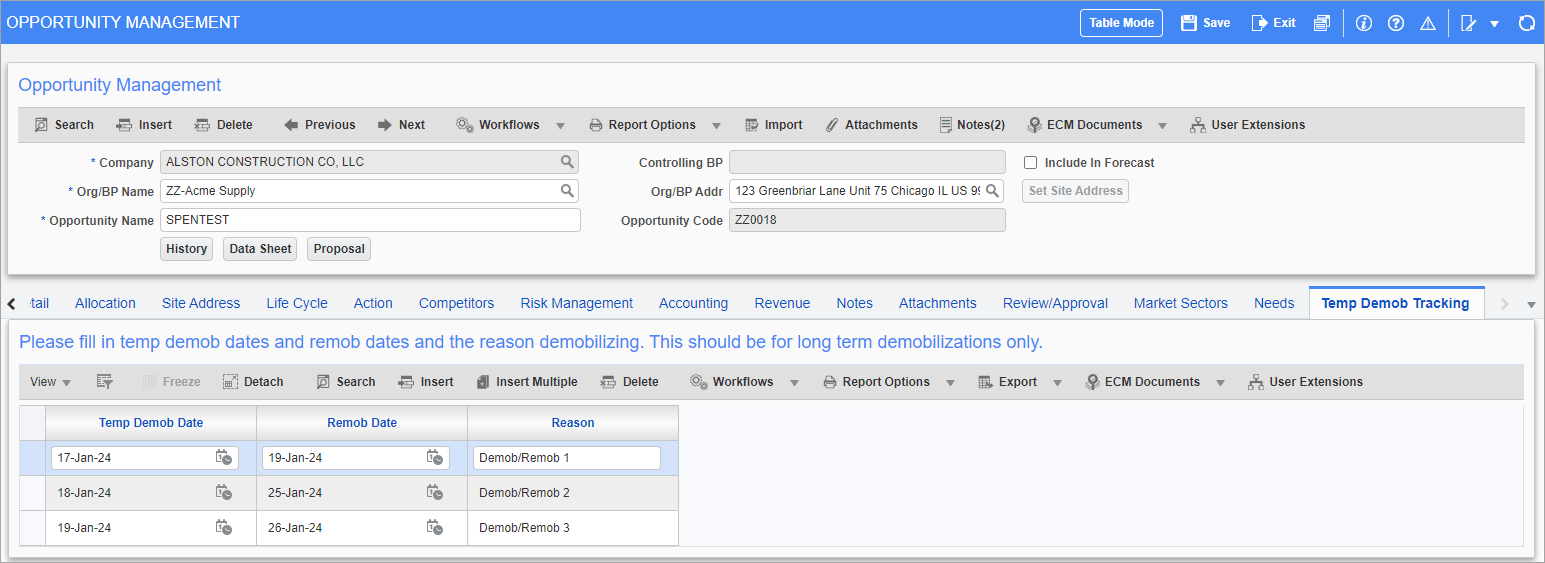Open grid toolbar User Extensions
Viewport: 1545px width, 563px height.
click(1305, 382)
